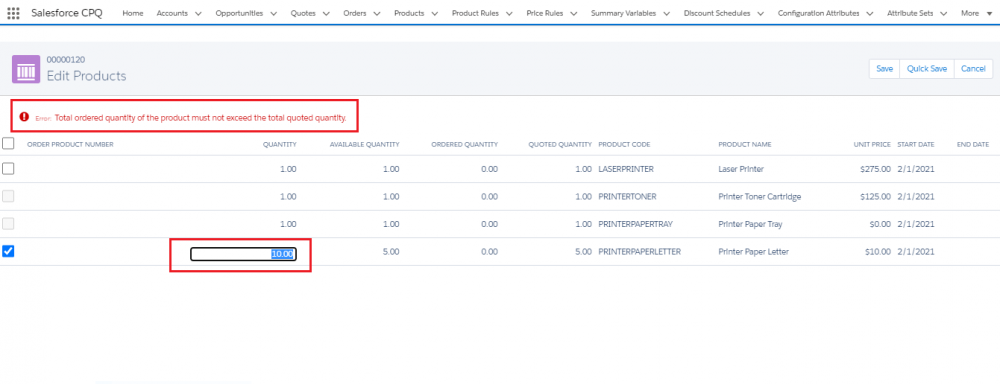
Task: Click the Product Code column header
Action: click(x=624, y=145)
